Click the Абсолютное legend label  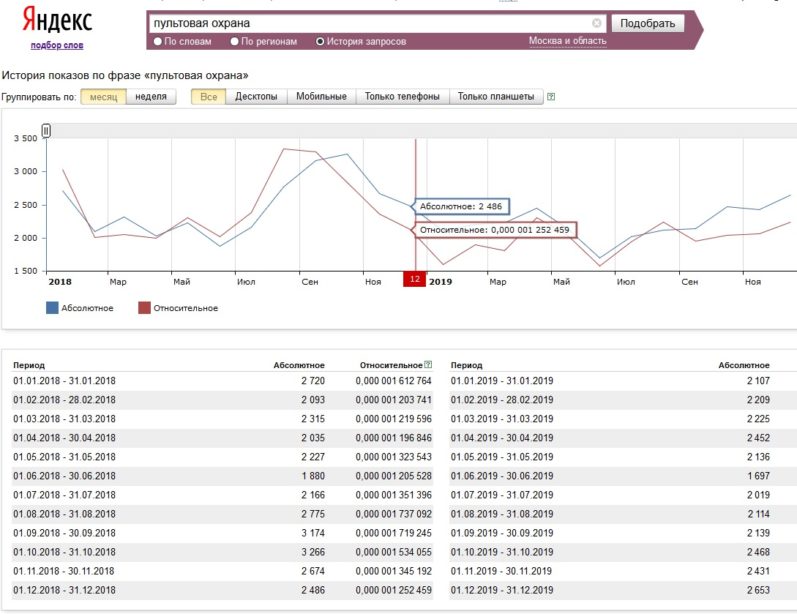pos(87,308)
